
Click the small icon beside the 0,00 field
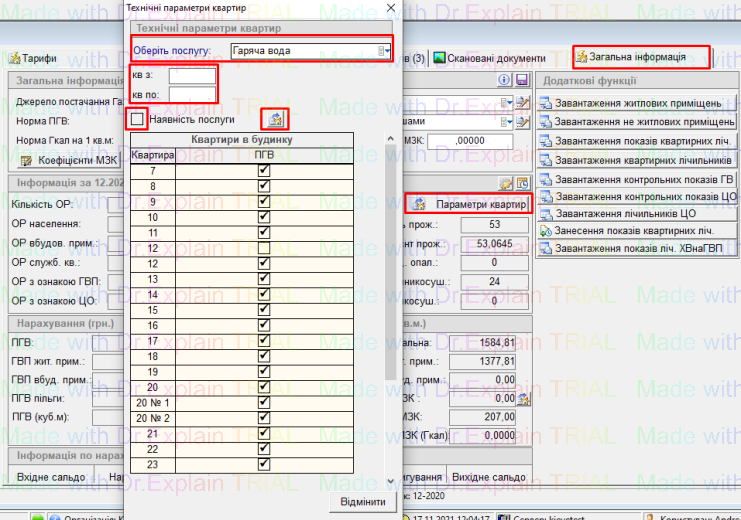[522, 399]
